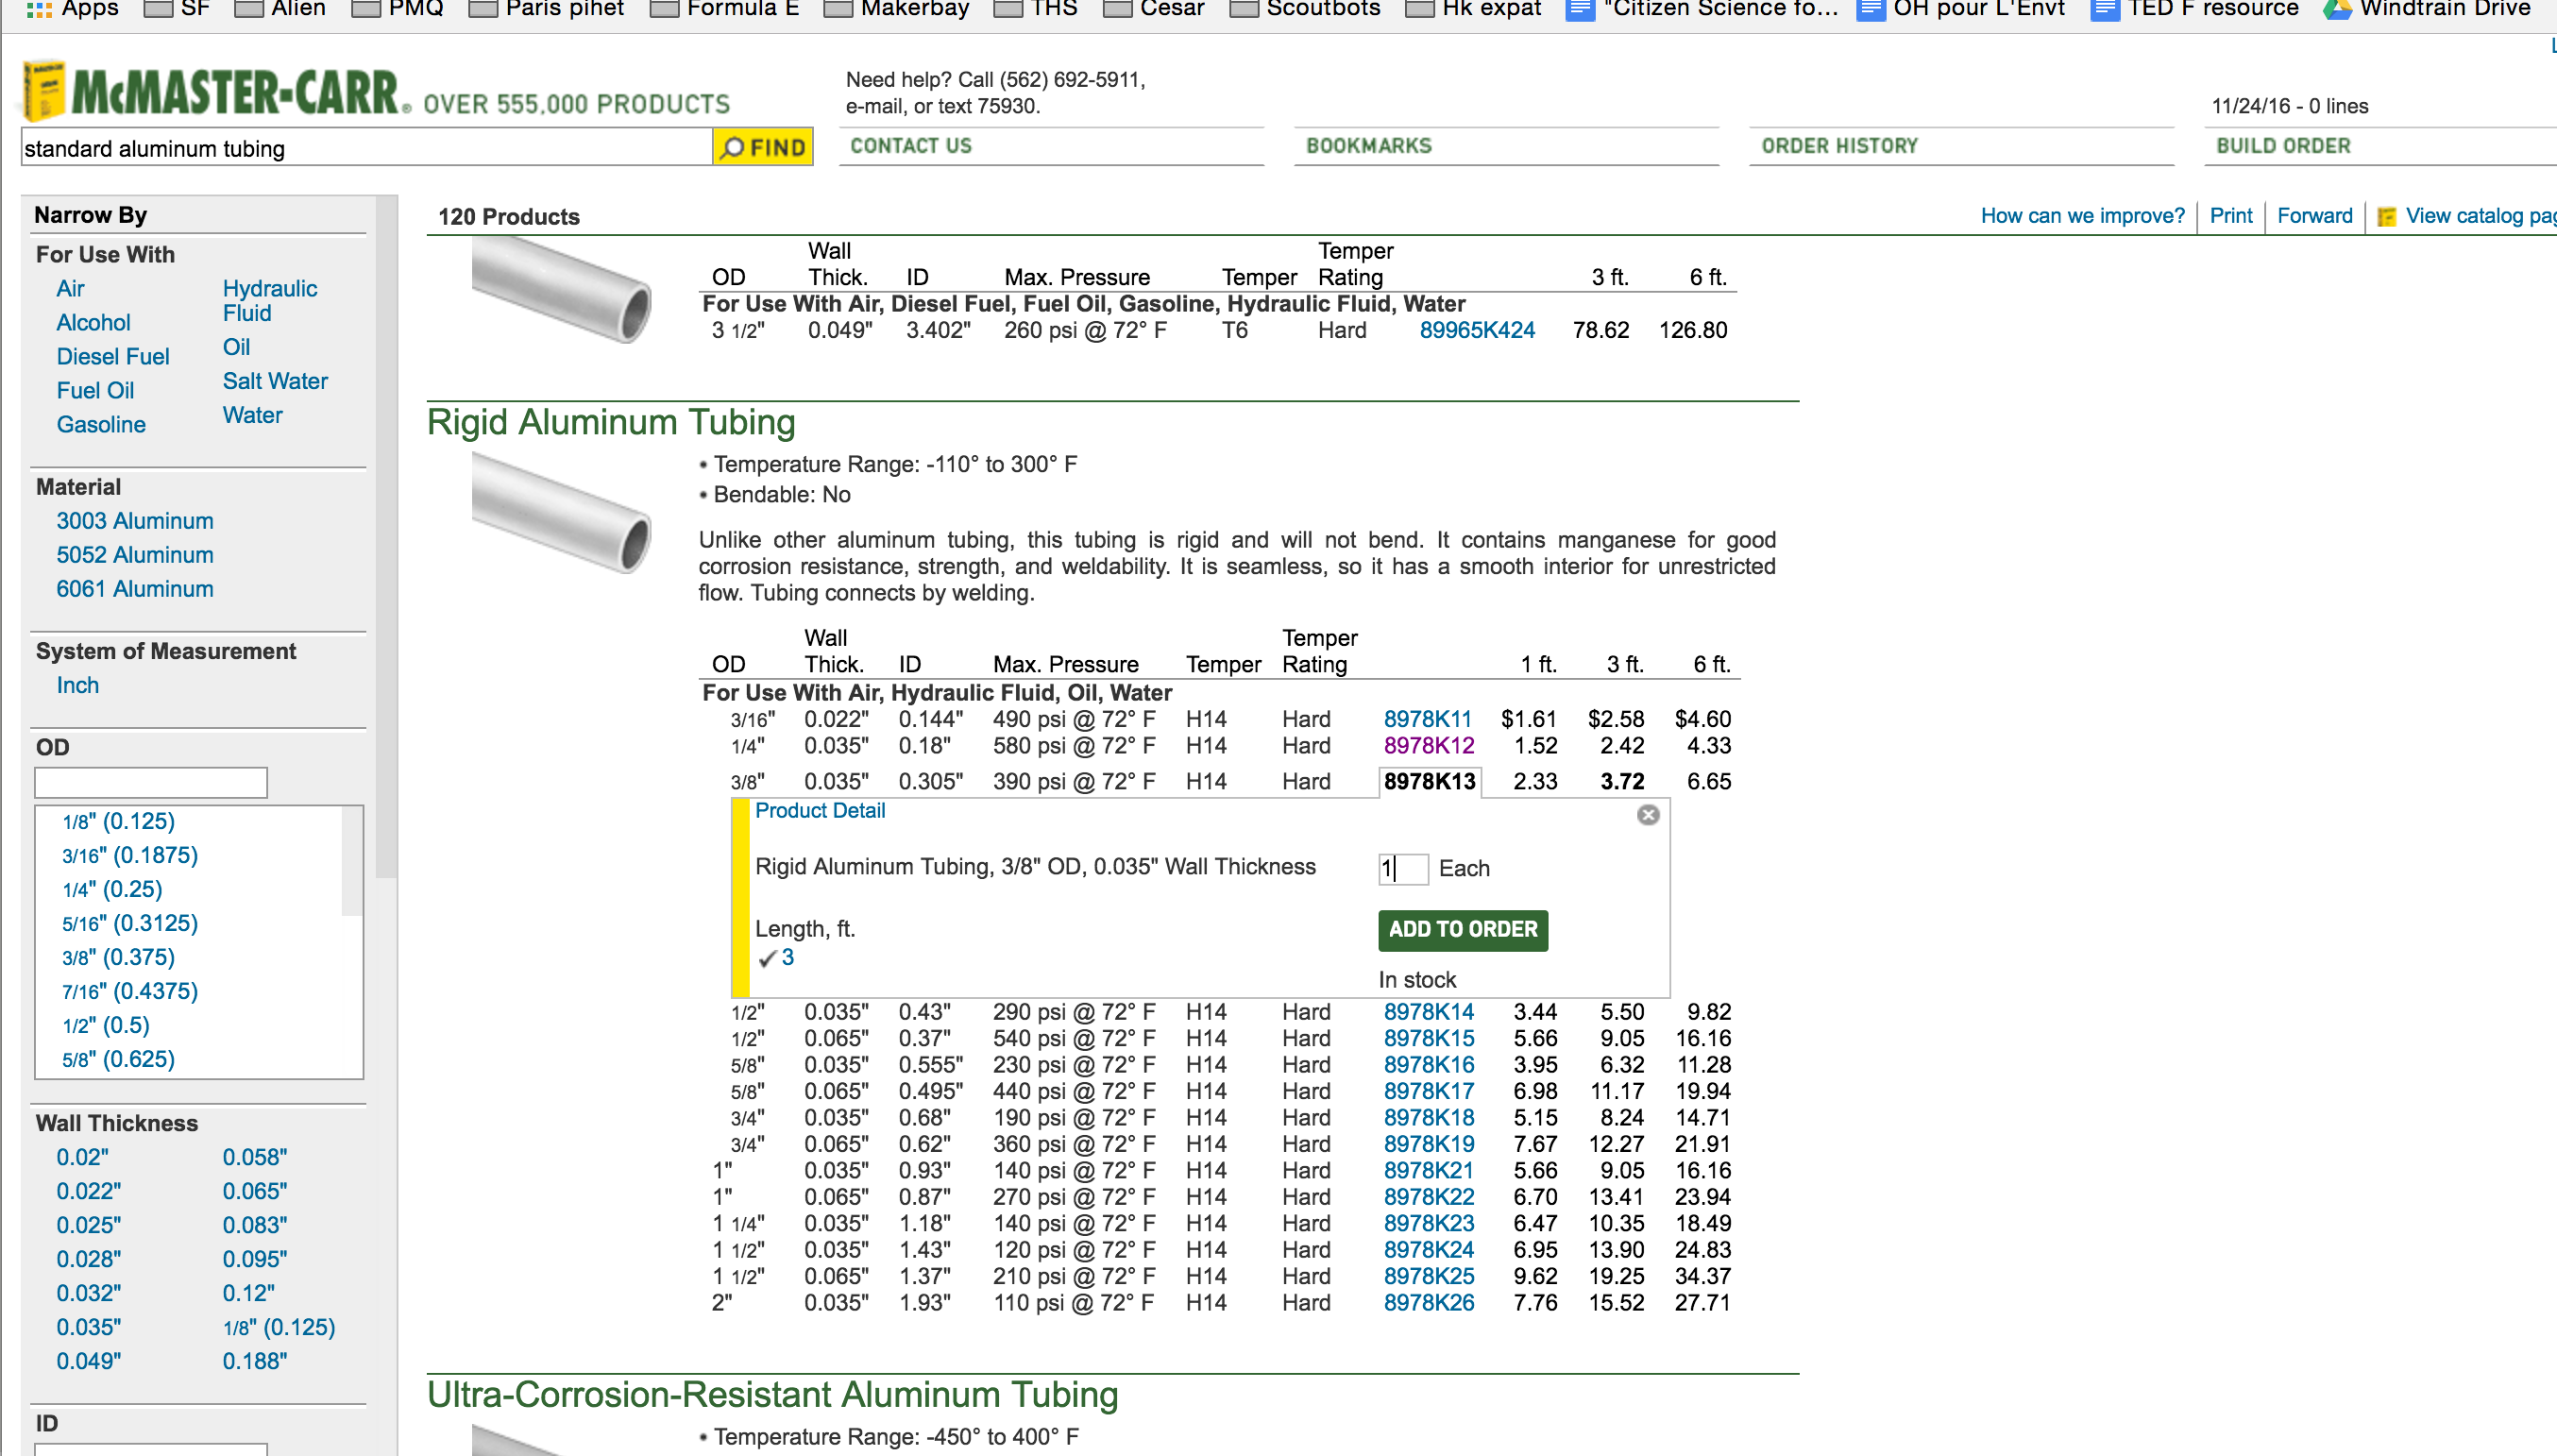Filter by Salt Water use
Image resolution: width=2557 pixels, height=1456 pixels.
coord(275,381)
